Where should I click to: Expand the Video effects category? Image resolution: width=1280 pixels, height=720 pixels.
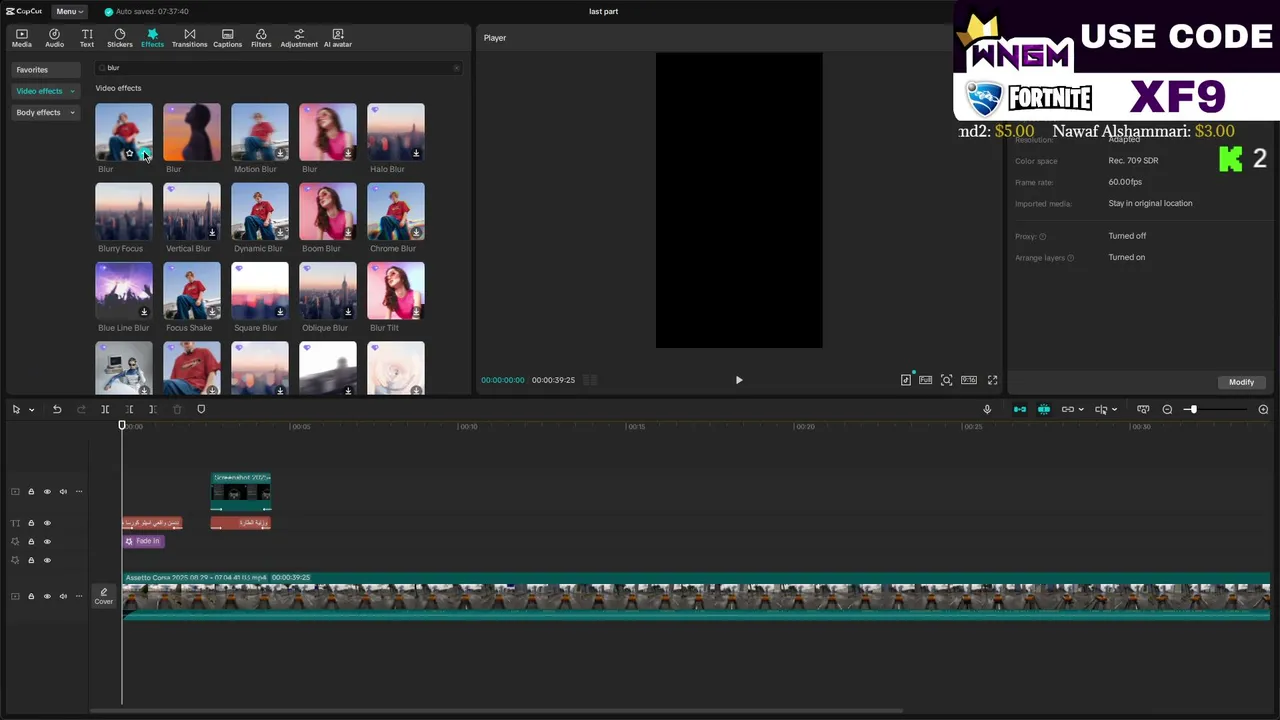point(45,91)
